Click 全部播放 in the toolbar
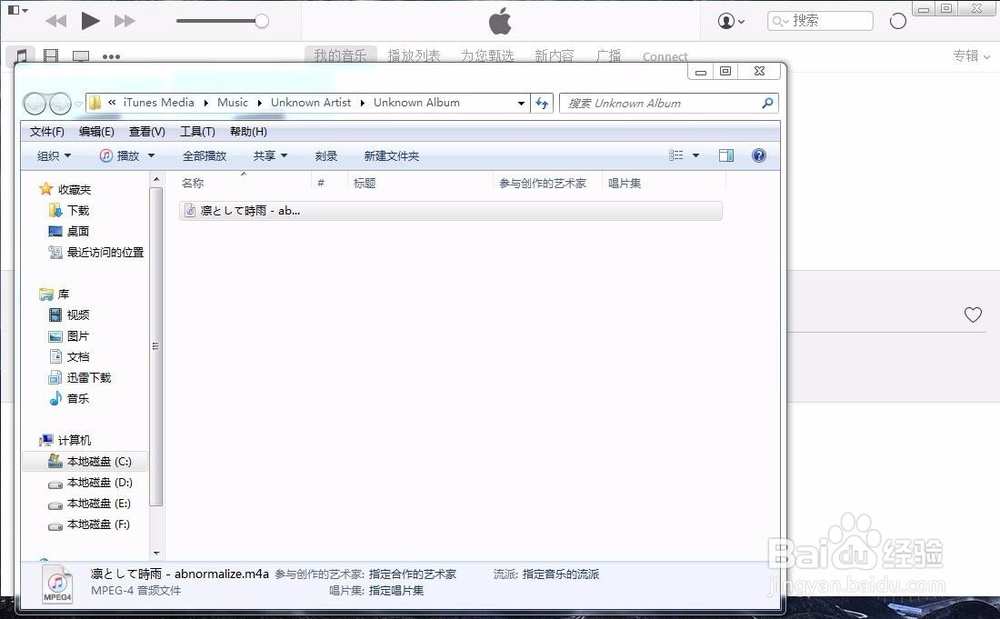Viewport: 1000px width, 619px height. point(204,156)
